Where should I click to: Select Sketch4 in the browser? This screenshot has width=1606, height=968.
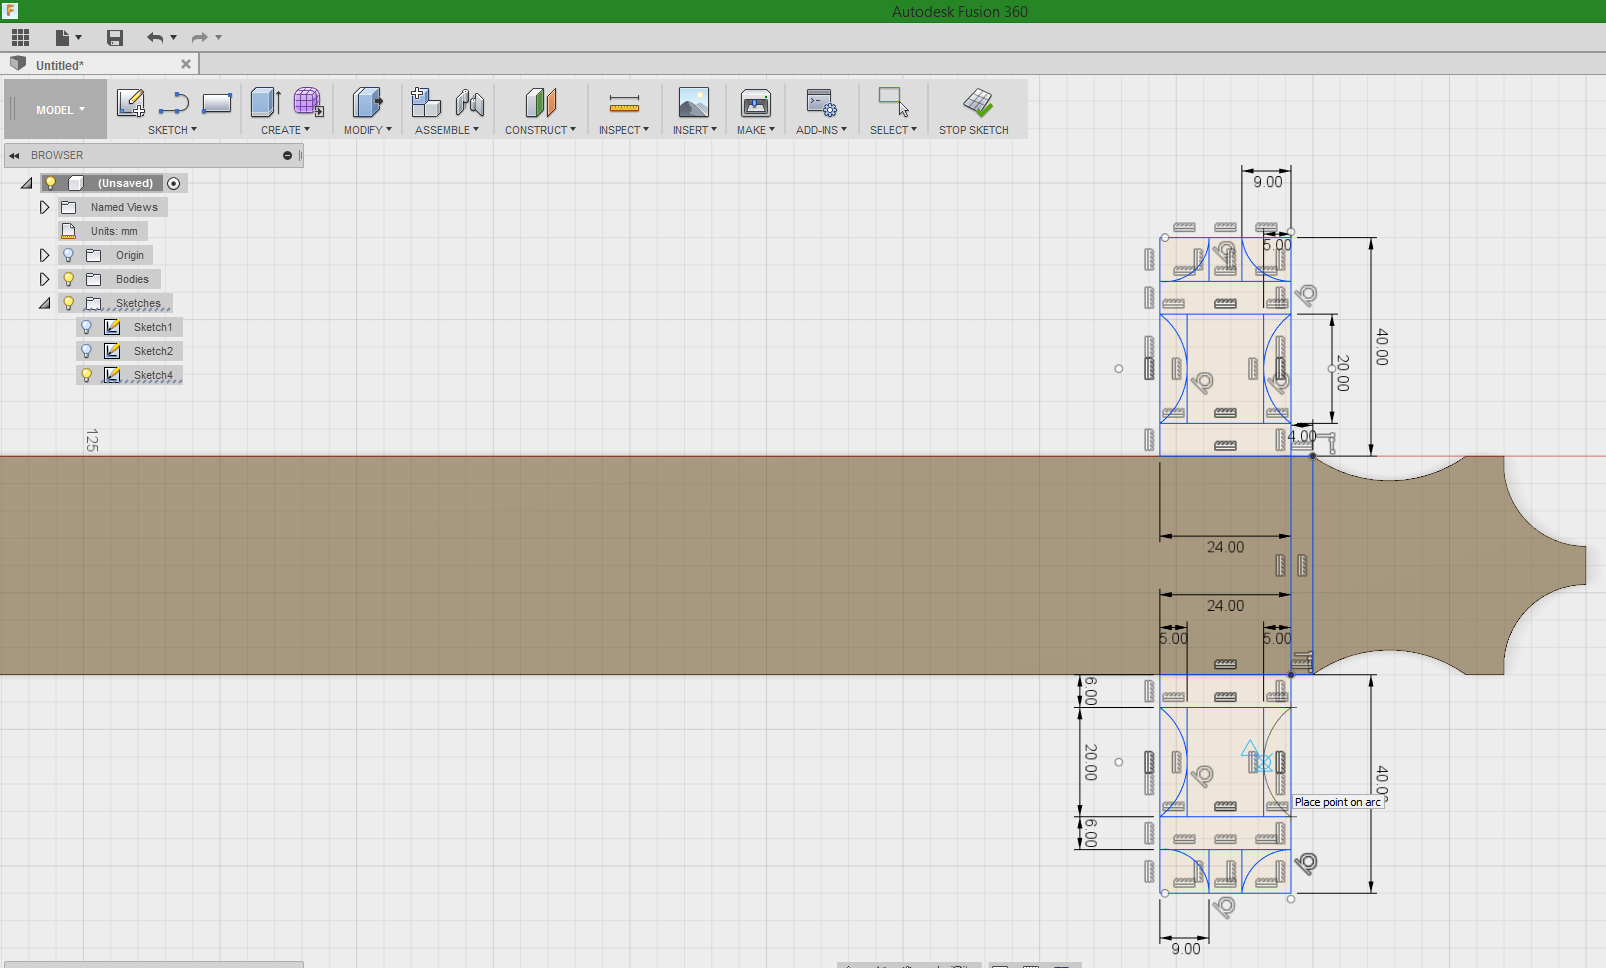[152, 375]
